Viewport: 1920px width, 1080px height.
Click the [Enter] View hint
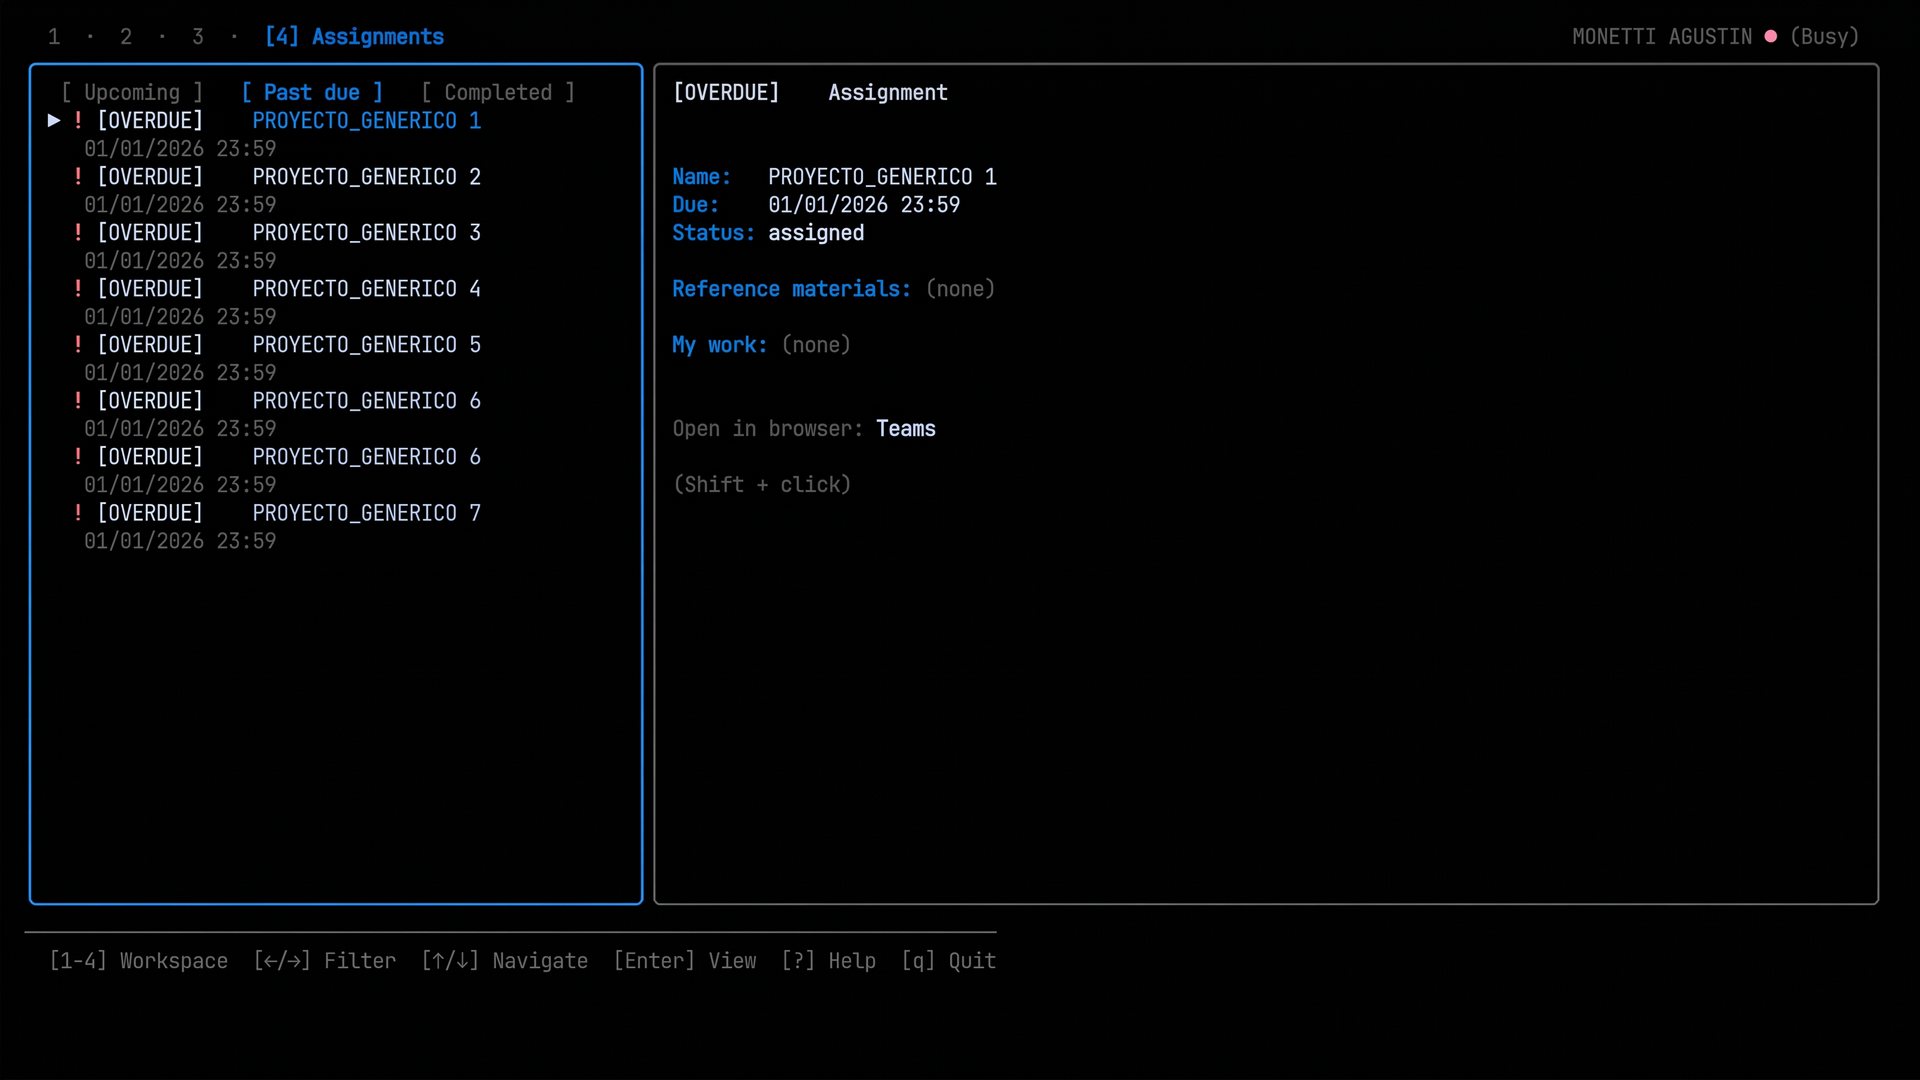tap(684, 961)
